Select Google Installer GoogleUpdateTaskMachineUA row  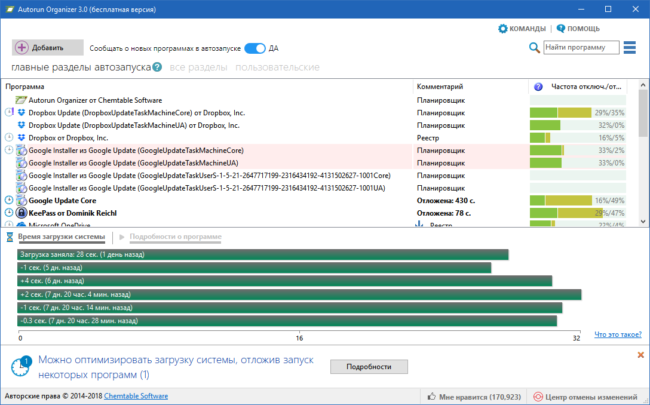tap(314, 163)
